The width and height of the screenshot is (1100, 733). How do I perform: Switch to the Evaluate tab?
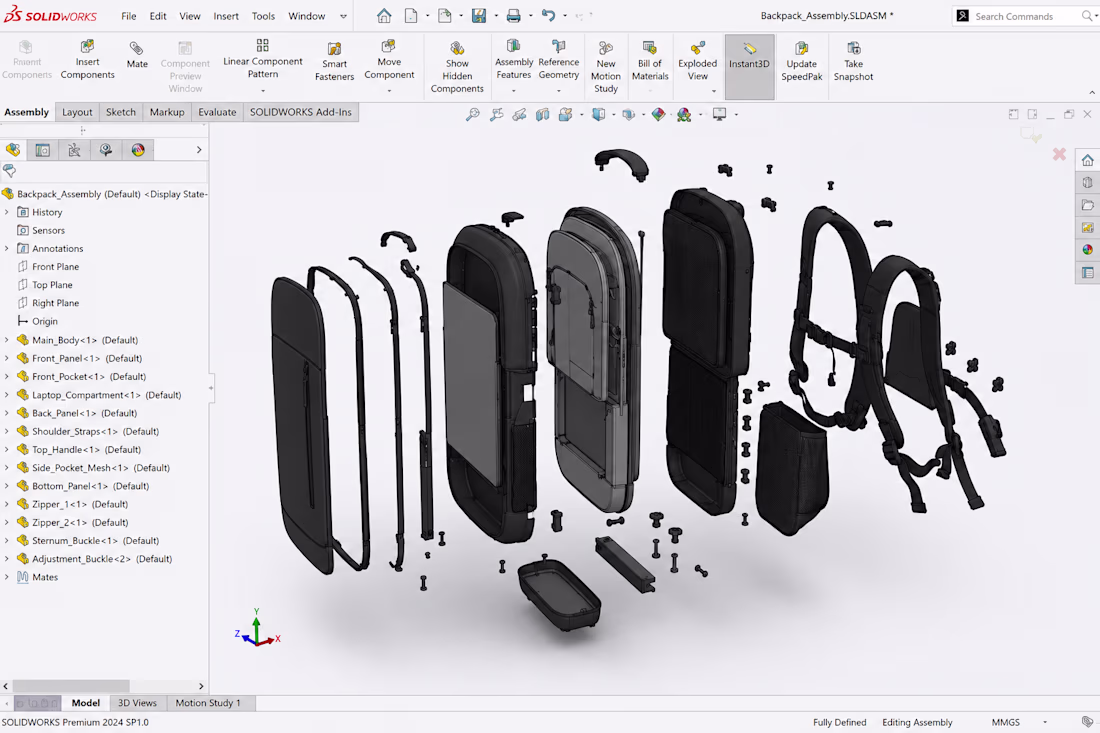coord(217,112)
